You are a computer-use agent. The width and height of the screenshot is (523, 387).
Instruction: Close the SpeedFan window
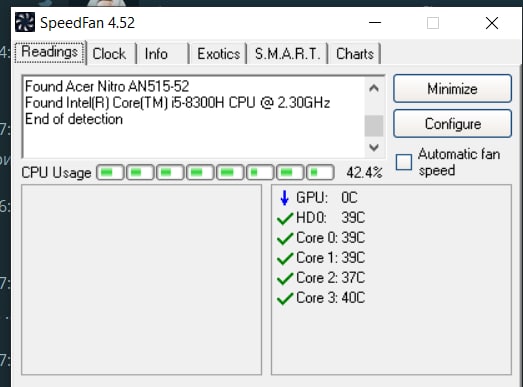coord(492,23)
